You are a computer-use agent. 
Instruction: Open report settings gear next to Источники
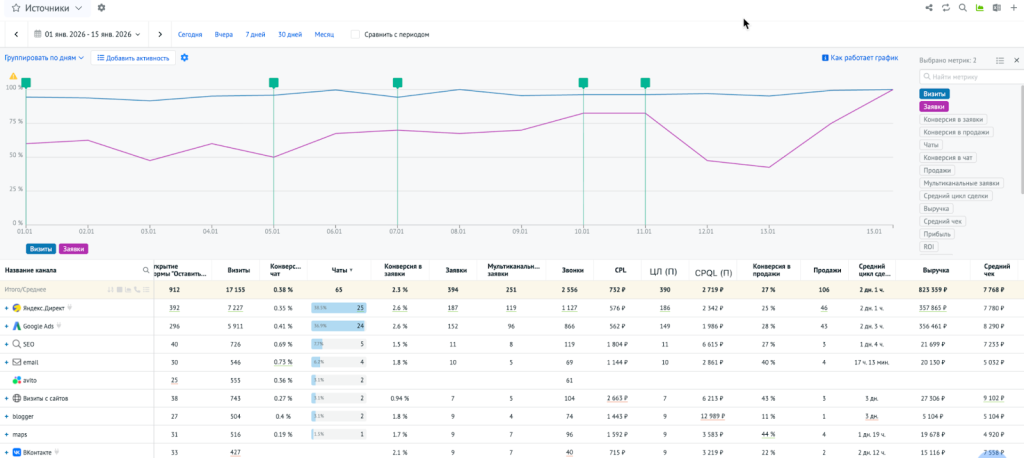(101, 8)
